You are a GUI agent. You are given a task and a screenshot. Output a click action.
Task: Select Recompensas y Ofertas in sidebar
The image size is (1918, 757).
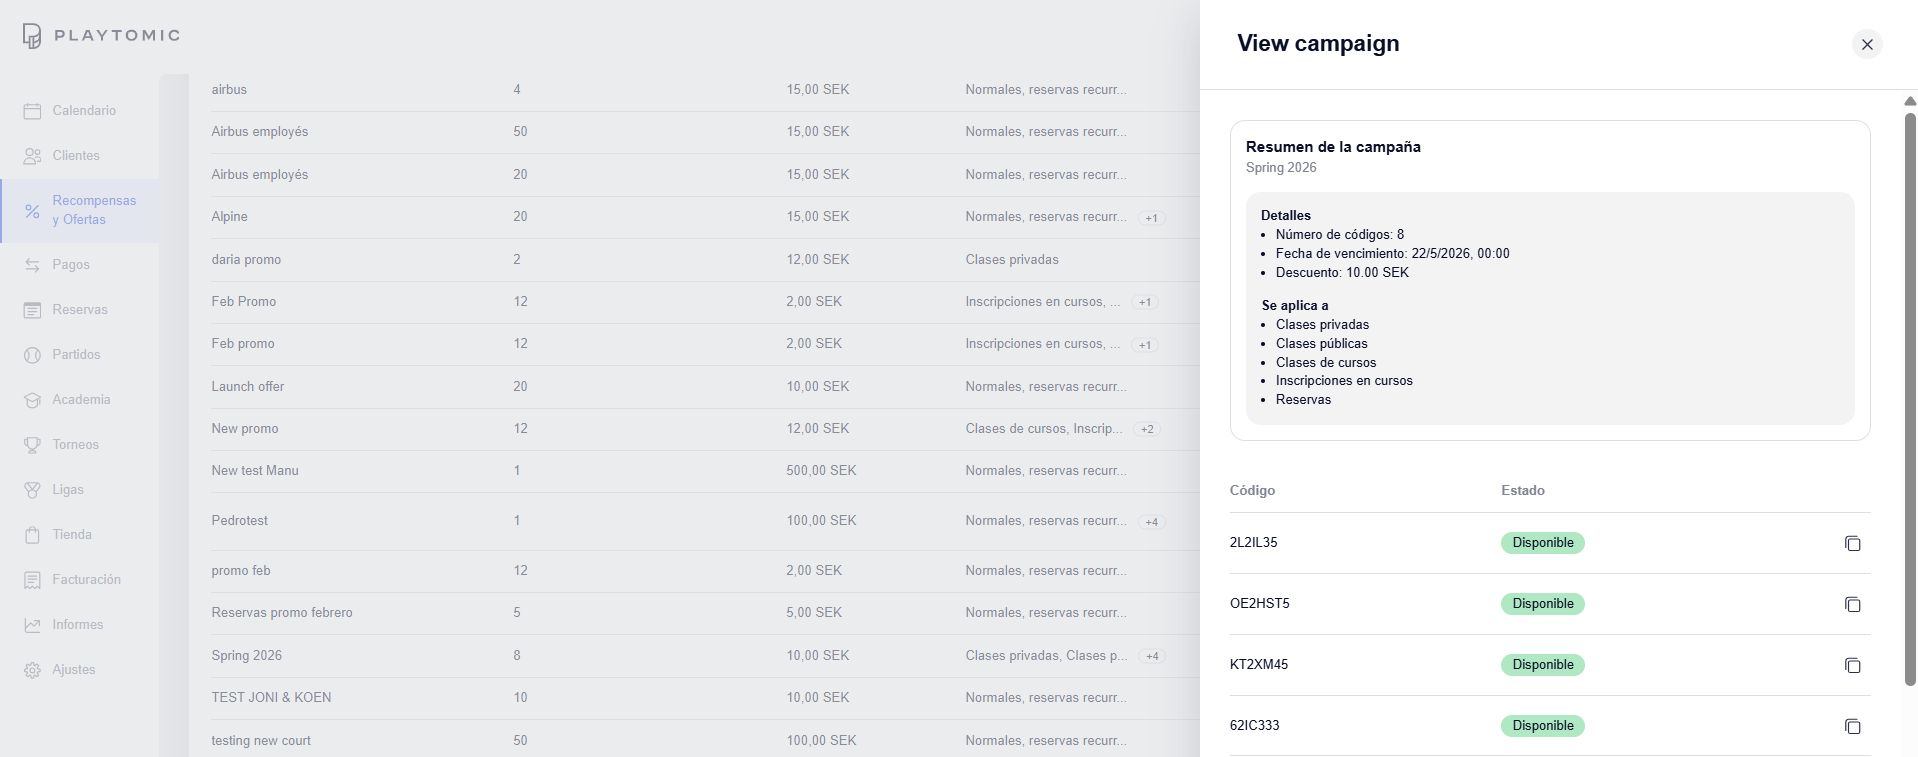click(94, 210)
